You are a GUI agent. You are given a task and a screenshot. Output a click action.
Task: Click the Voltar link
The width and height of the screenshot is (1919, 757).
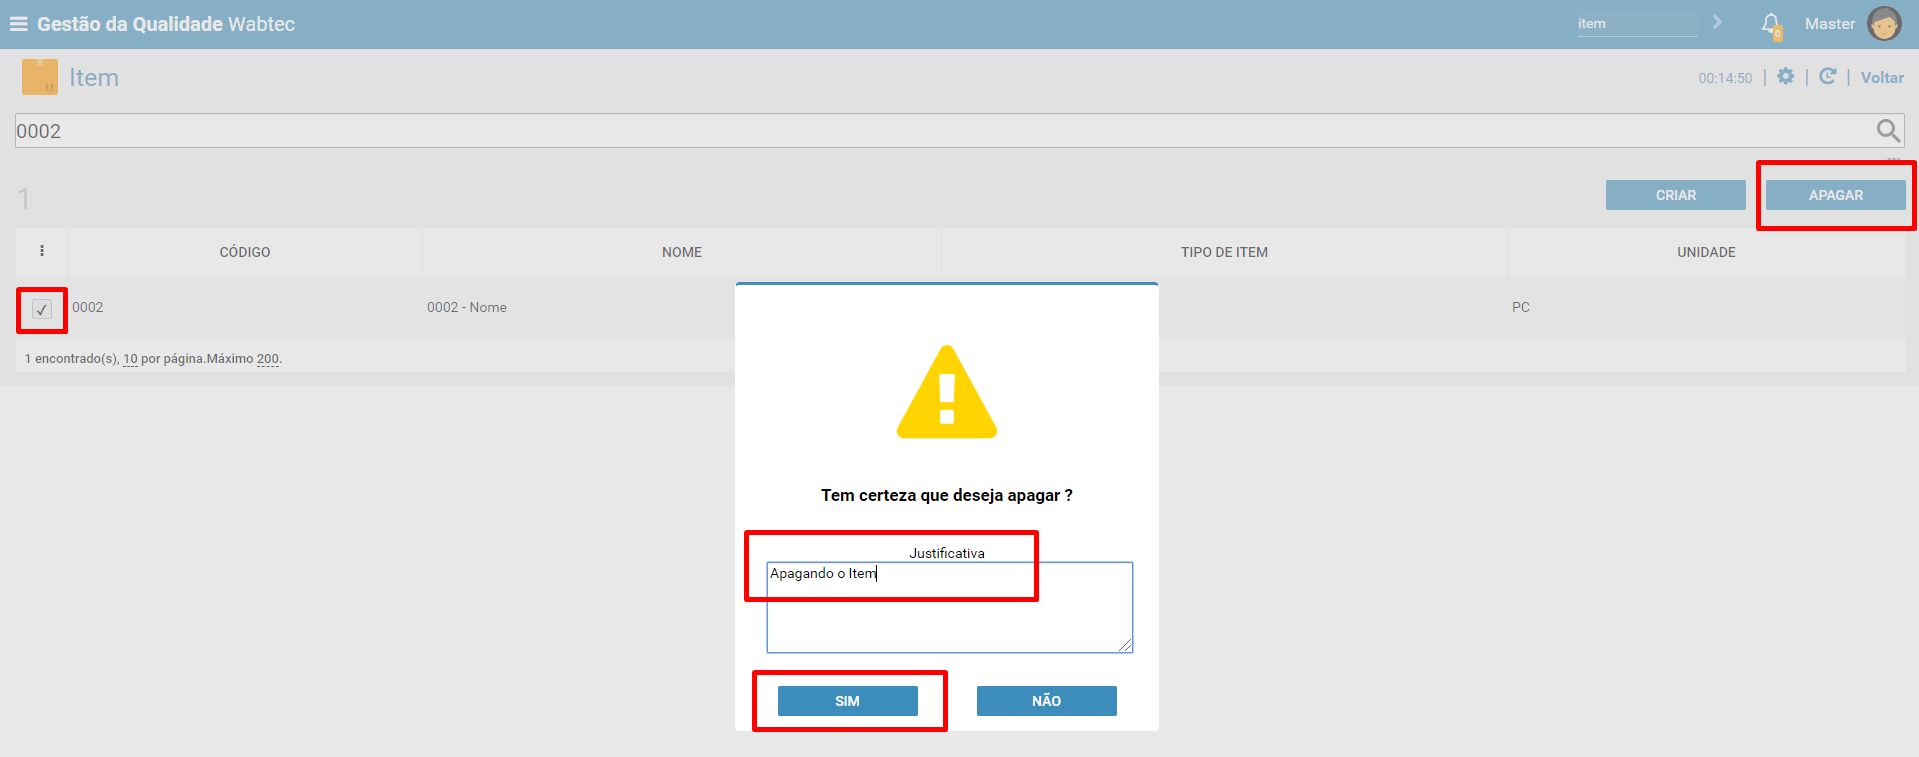click(1882, 78)
